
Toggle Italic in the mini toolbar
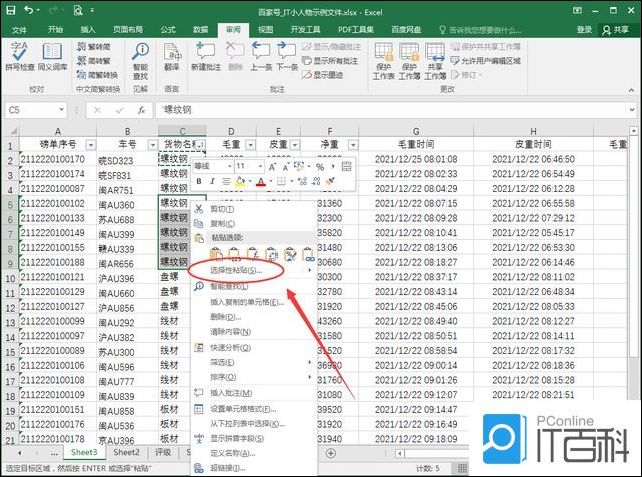[212, 181]
